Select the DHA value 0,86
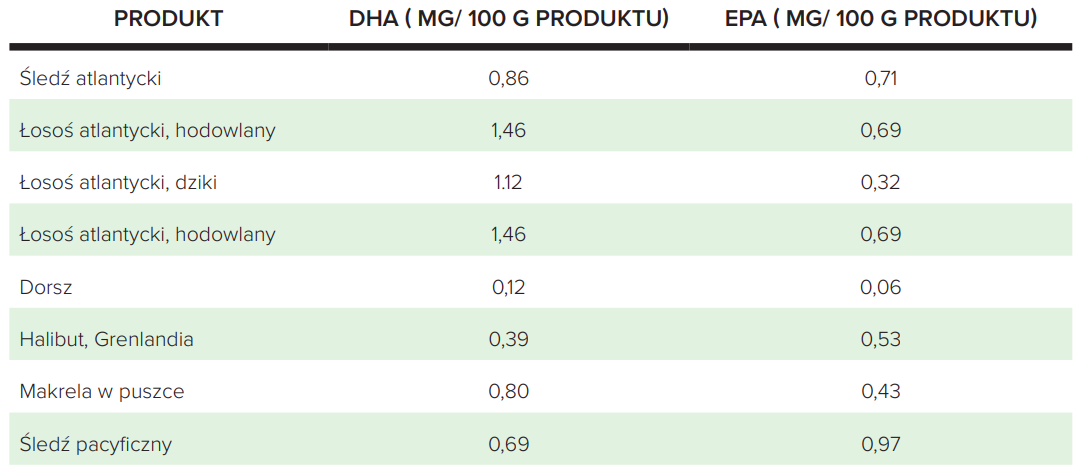Image resolution: width=1077 pixels, height=471 pixels. [x=508, y=78]
